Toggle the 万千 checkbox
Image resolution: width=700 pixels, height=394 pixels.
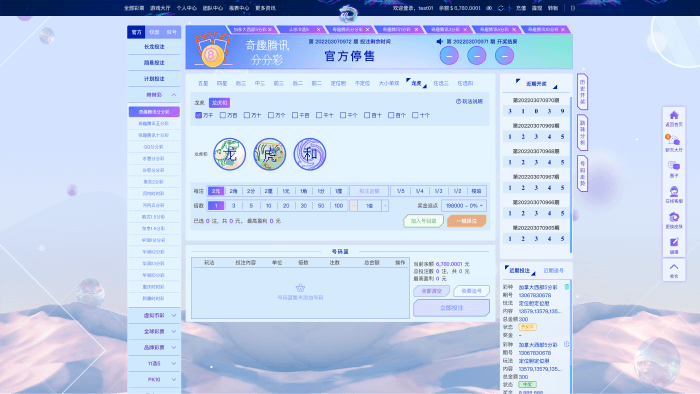pos(199,115)
